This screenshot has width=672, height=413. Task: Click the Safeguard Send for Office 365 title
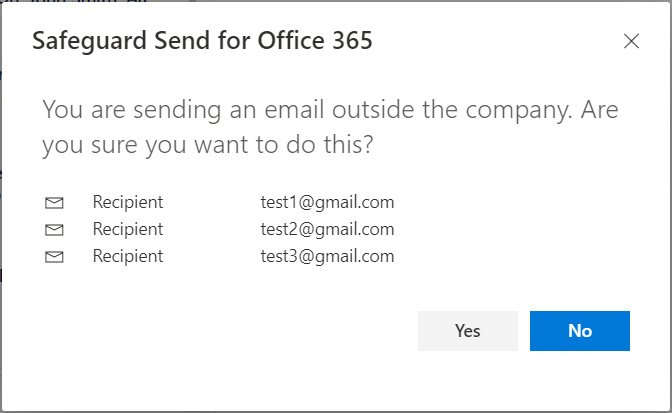coord(203,41)
